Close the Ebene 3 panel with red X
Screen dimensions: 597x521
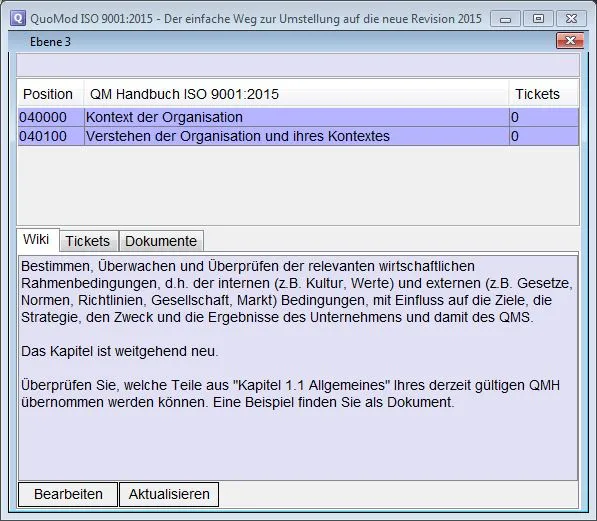(570, 41)
